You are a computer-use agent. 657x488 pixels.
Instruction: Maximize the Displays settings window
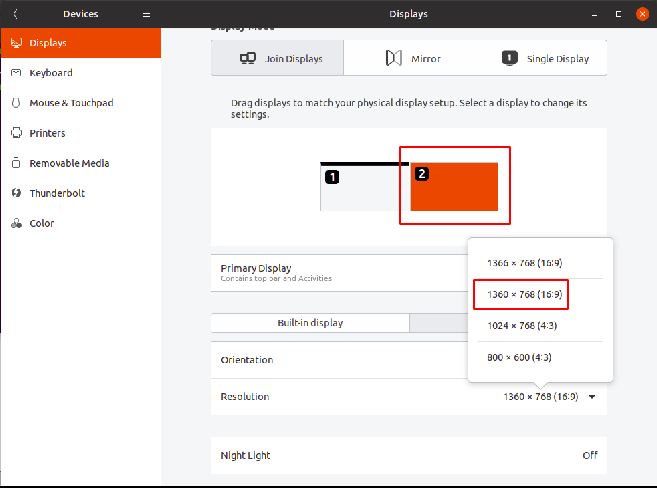[618, 15]
